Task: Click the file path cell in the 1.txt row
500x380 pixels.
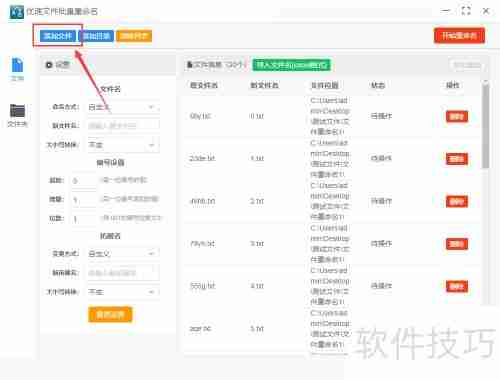Action: pyautogui.click(x=330, y=159)
